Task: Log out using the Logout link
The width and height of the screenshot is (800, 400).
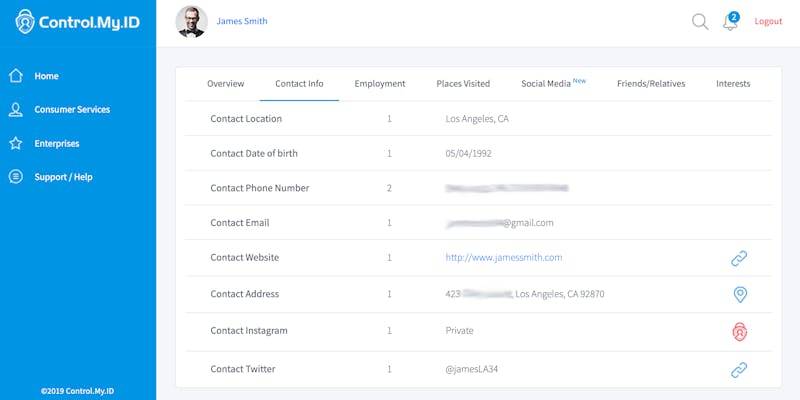Action: click(768, 21)
